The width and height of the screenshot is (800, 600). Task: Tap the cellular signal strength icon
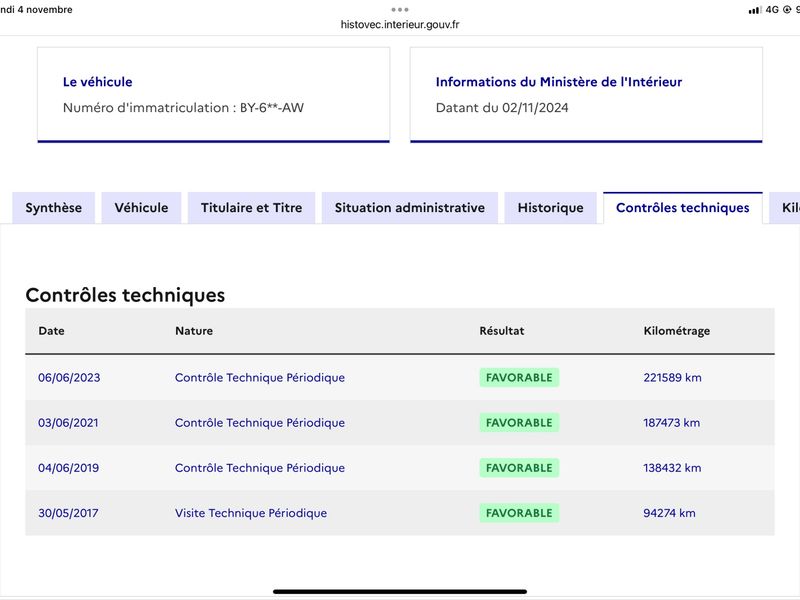tap(755, 10)
